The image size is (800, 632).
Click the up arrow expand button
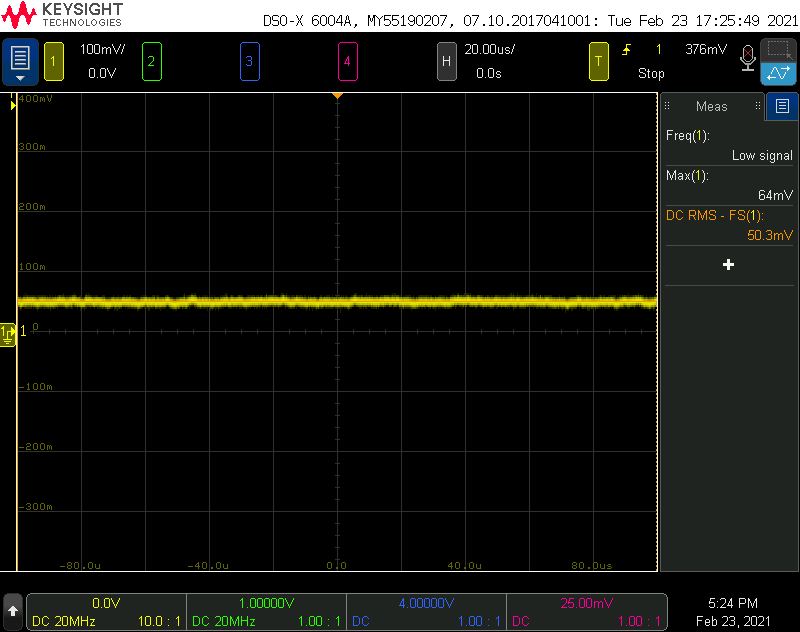point(13,611)
